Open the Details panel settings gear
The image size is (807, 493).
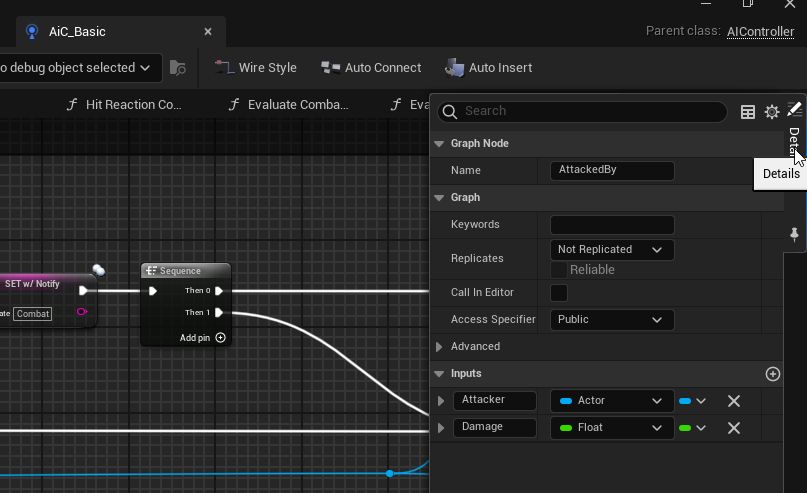click(771, 112)
